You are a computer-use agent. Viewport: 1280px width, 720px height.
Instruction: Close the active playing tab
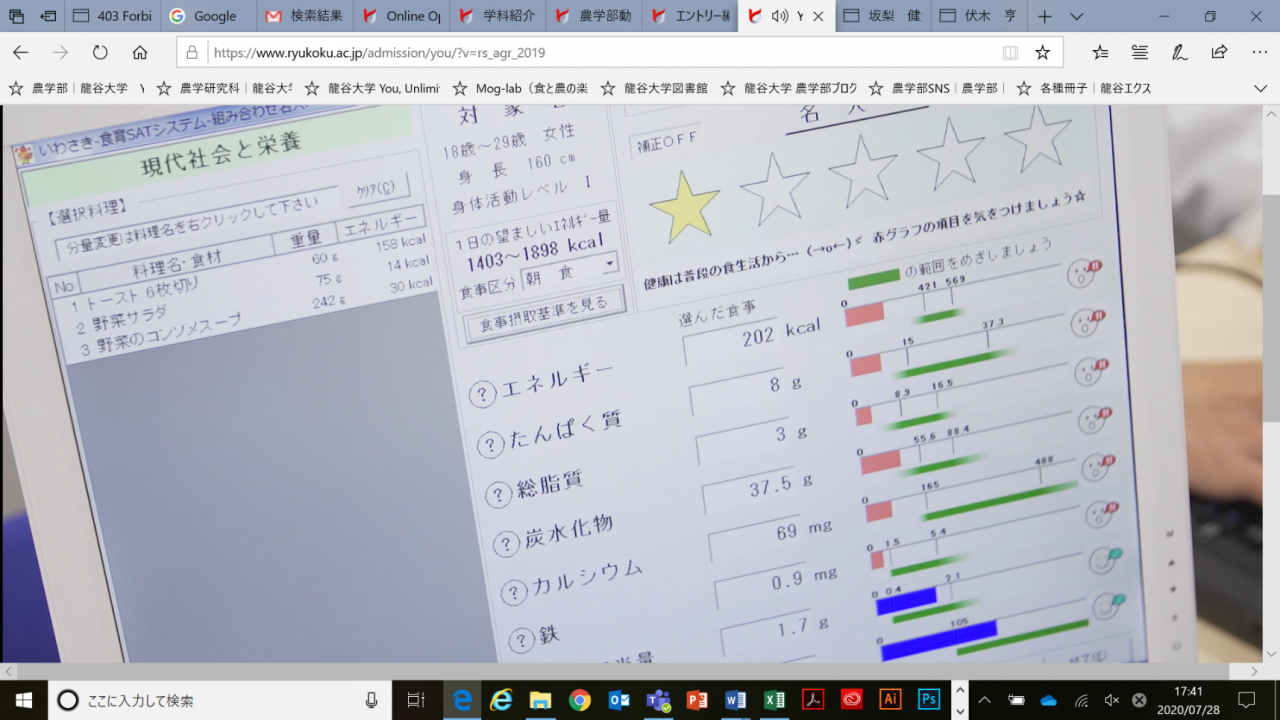(819, 16)
